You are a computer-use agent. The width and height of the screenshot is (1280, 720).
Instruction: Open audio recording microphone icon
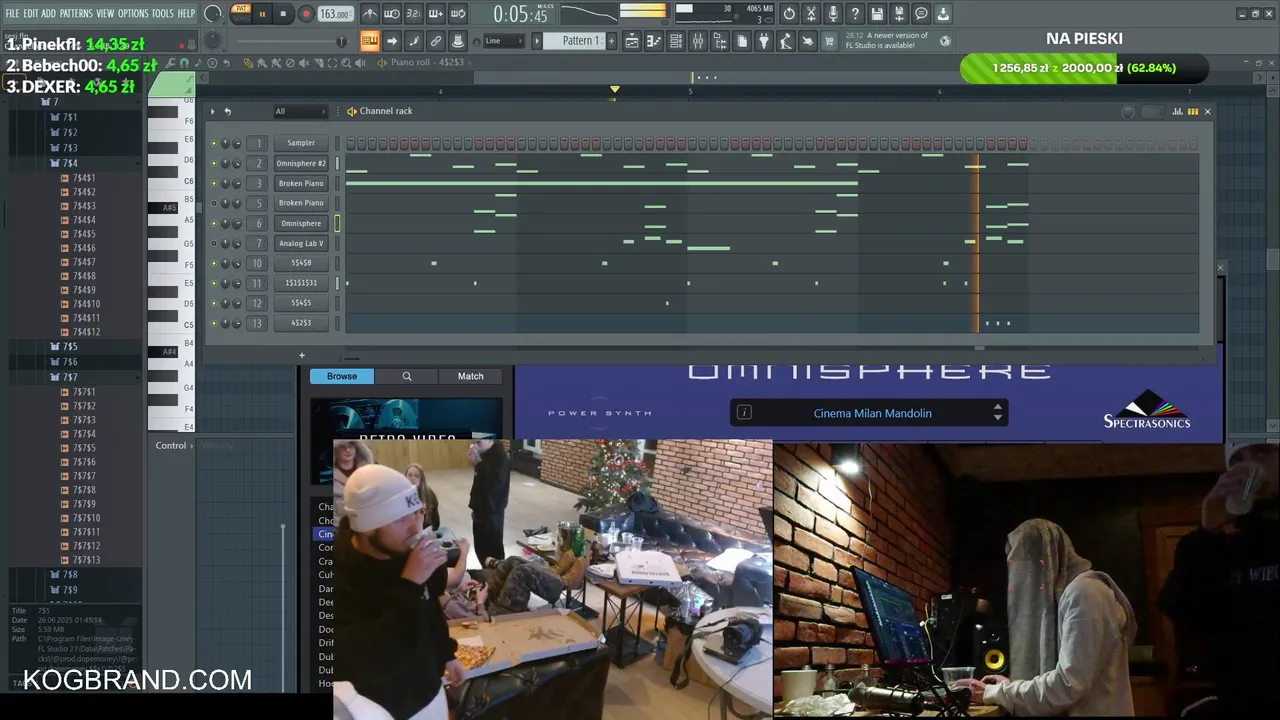point(833,14)
